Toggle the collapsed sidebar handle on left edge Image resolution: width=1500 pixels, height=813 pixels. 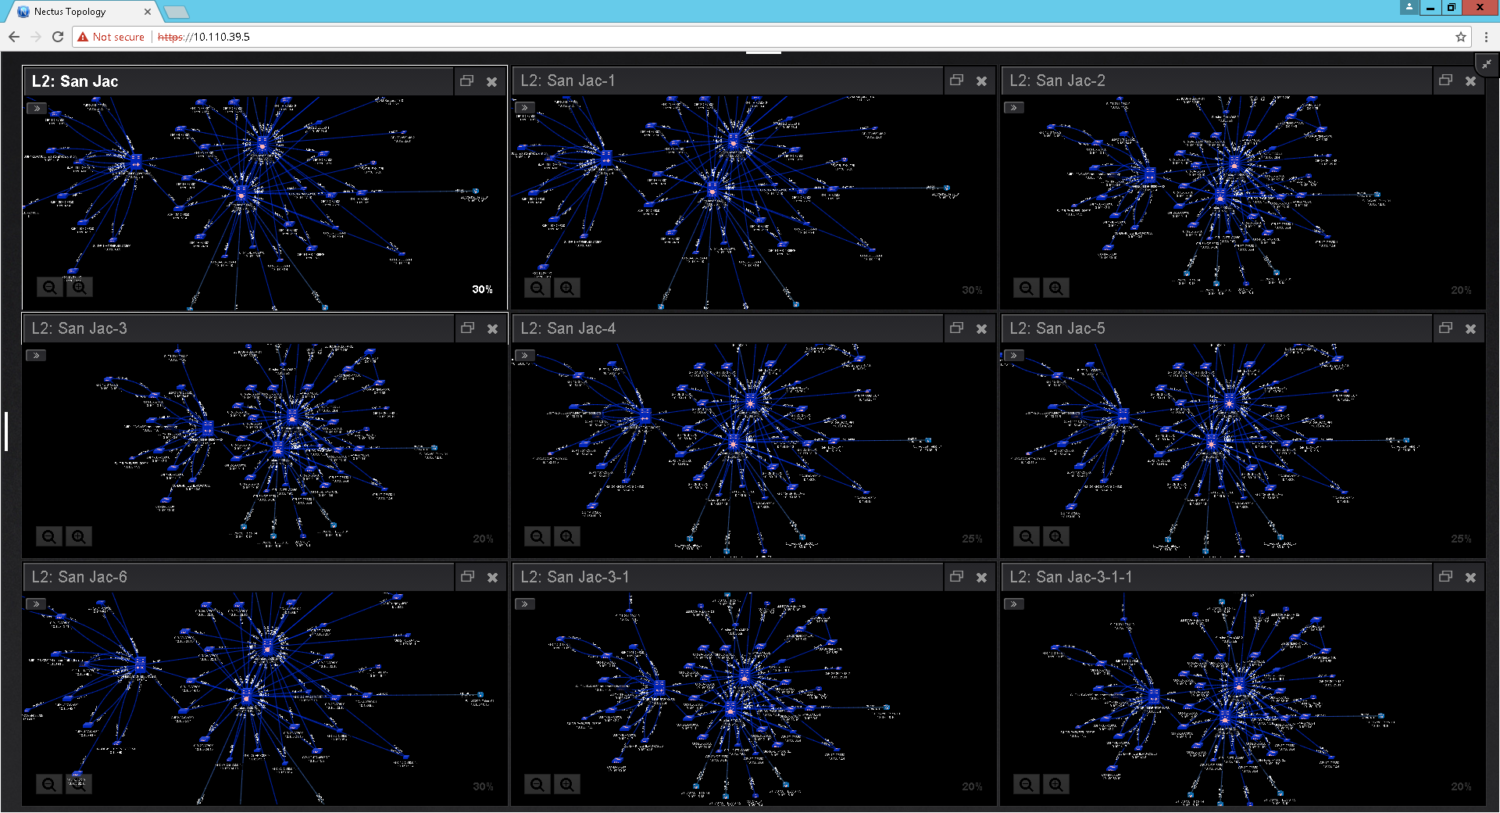click(5, 430)
